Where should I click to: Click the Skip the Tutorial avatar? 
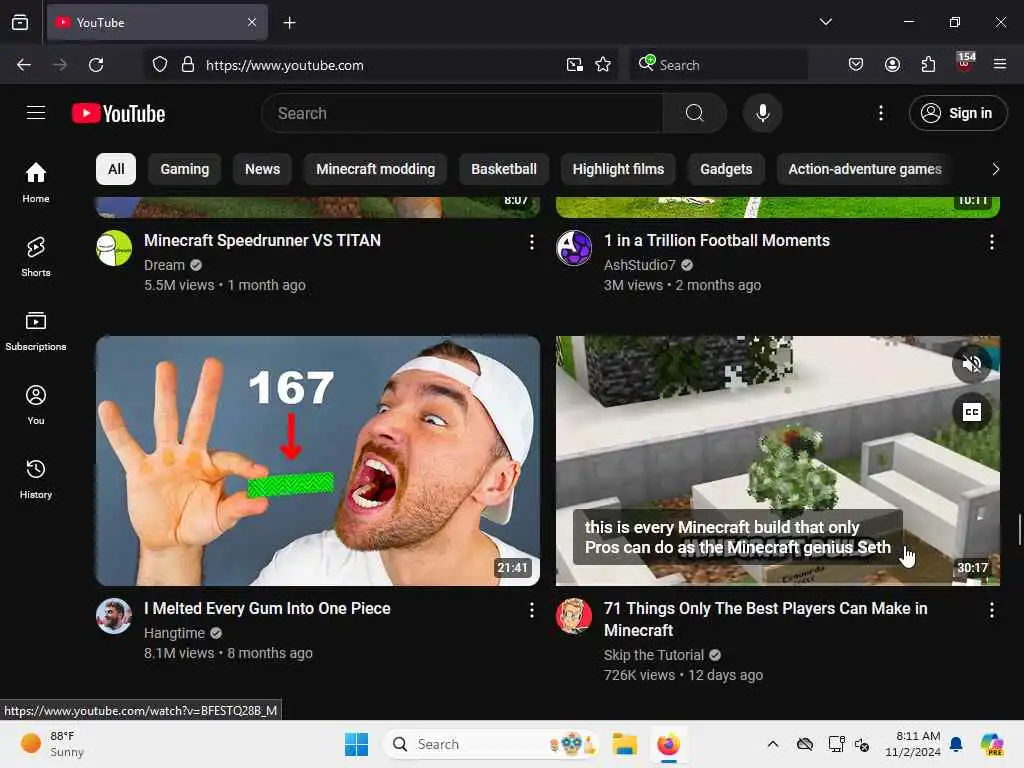pos(574,616)
